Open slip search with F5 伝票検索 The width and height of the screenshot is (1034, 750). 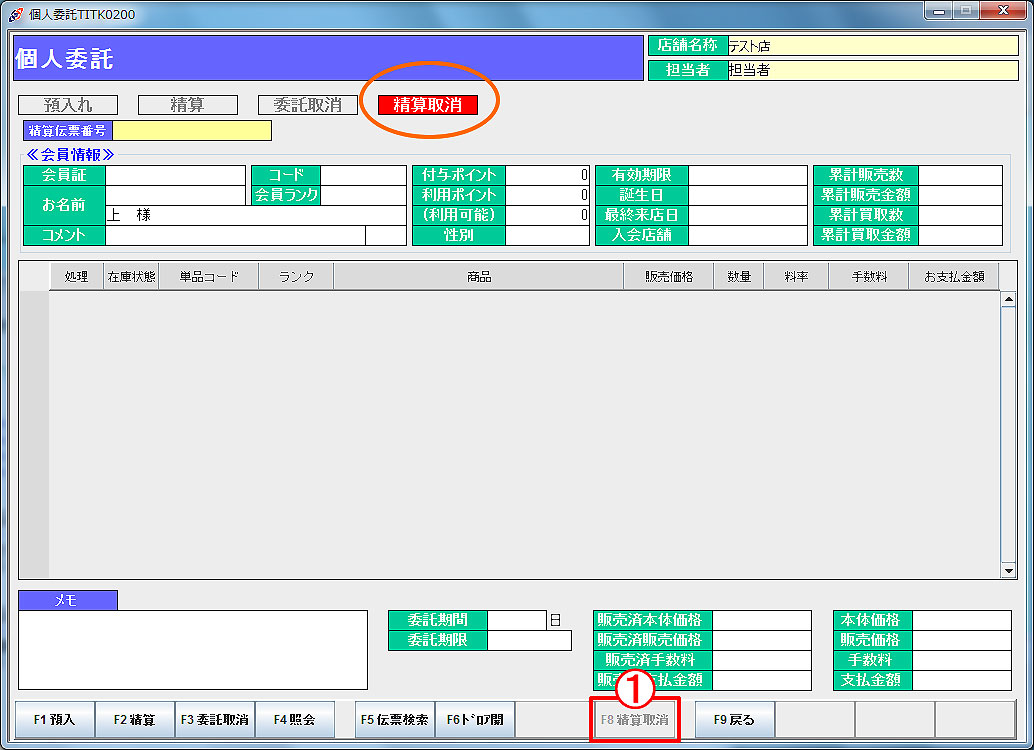(395, 719)
